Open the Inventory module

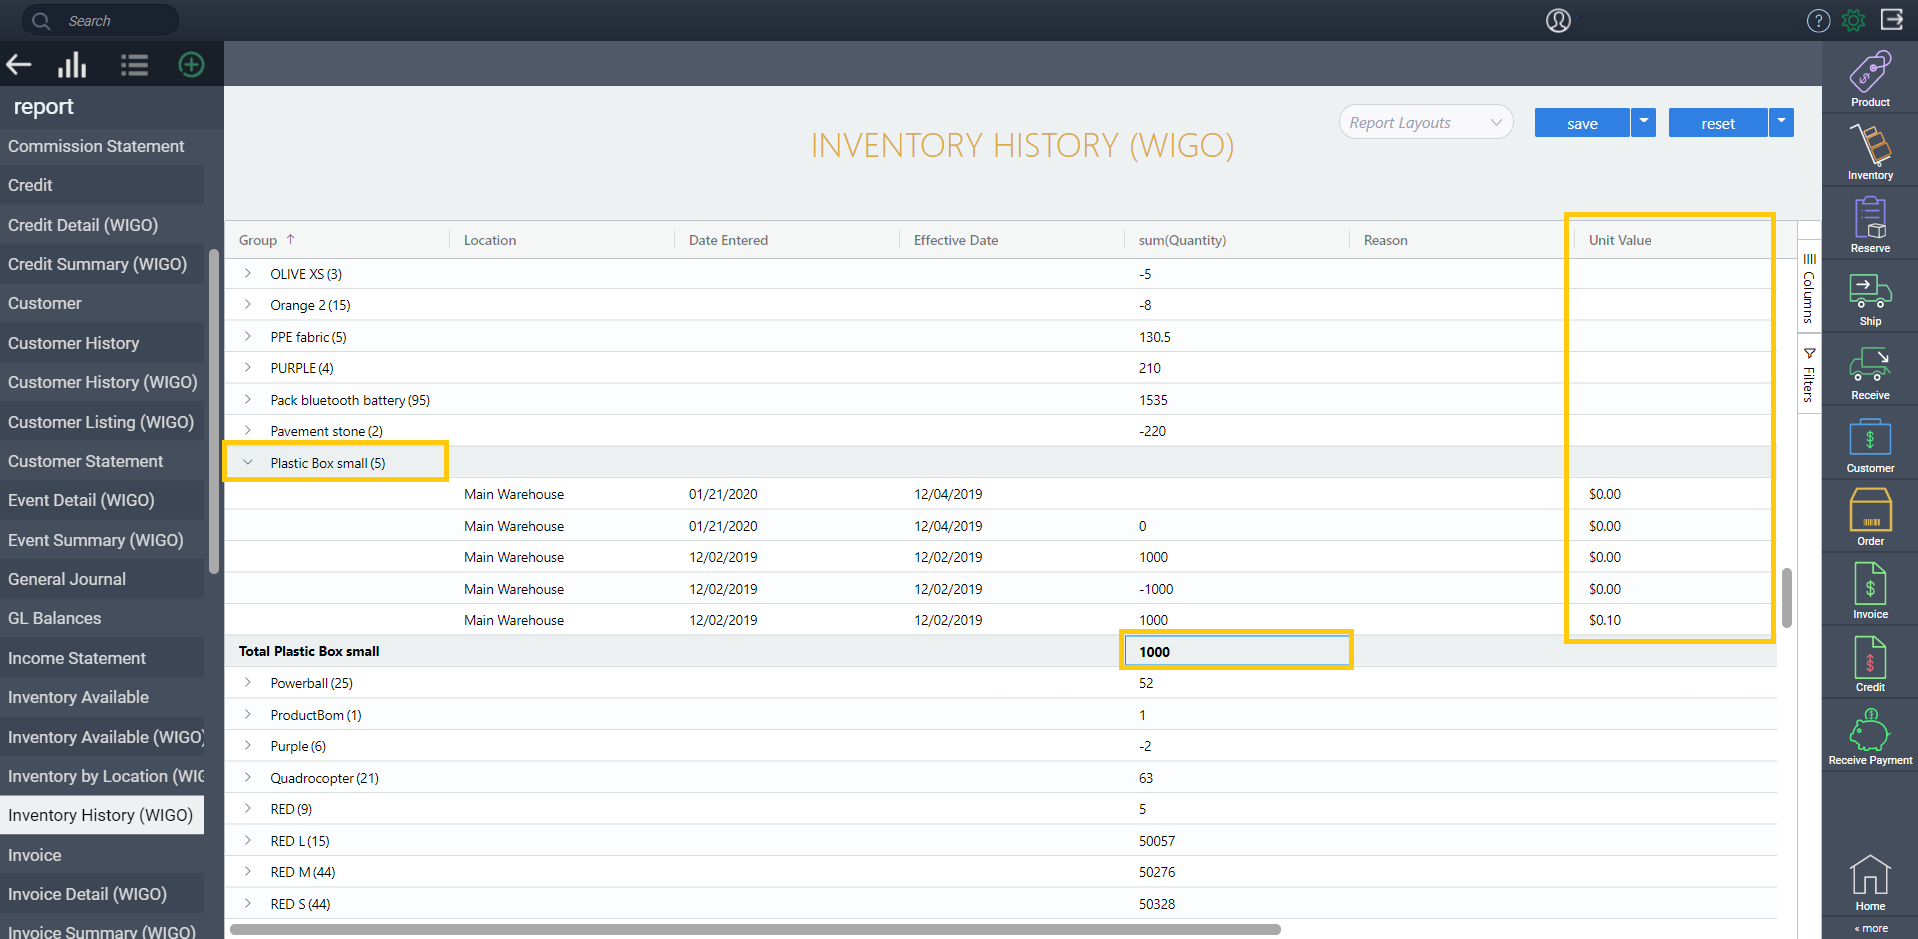[x=1870, y=152]
